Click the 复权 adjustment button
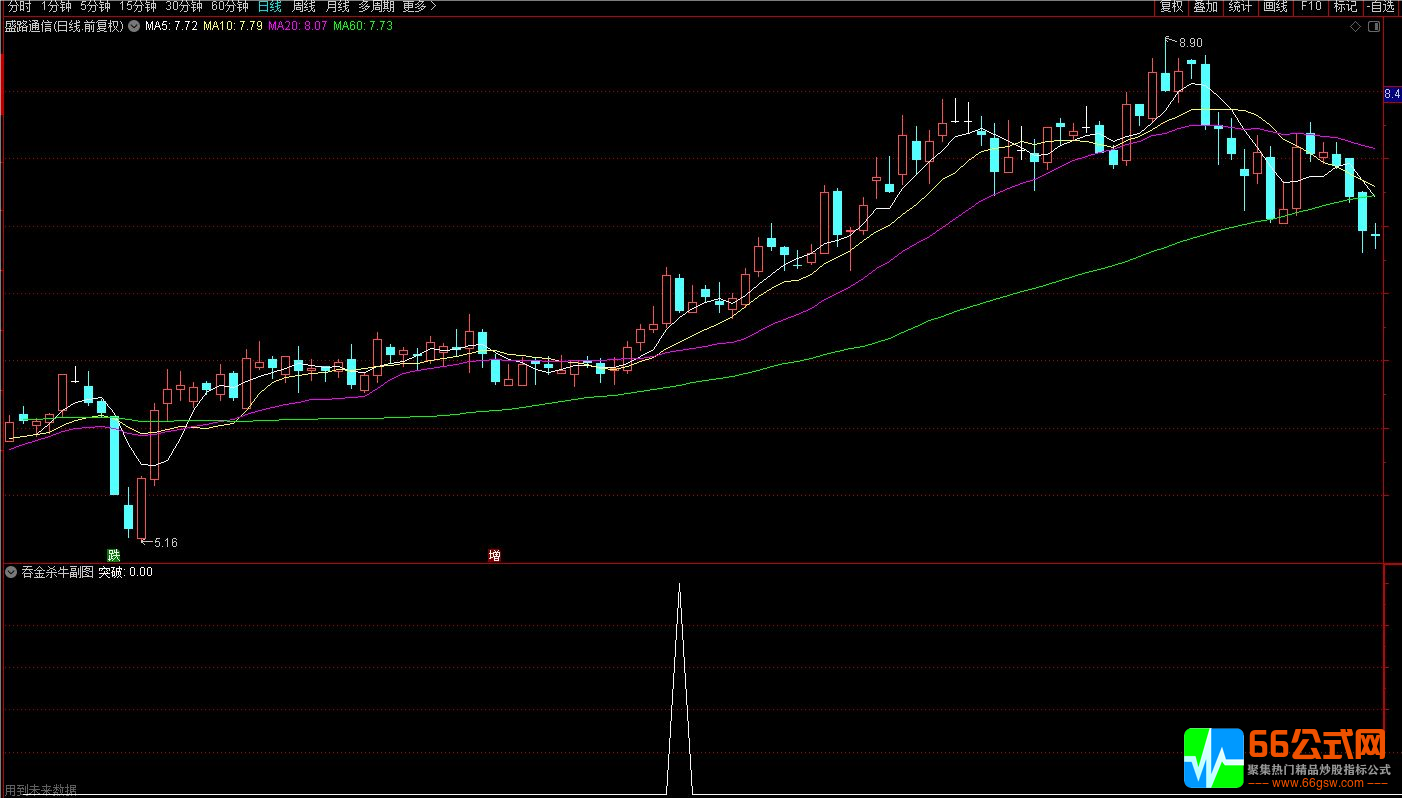The height and width of the screenshot is (798, 1402). (x=1172, y=6)
